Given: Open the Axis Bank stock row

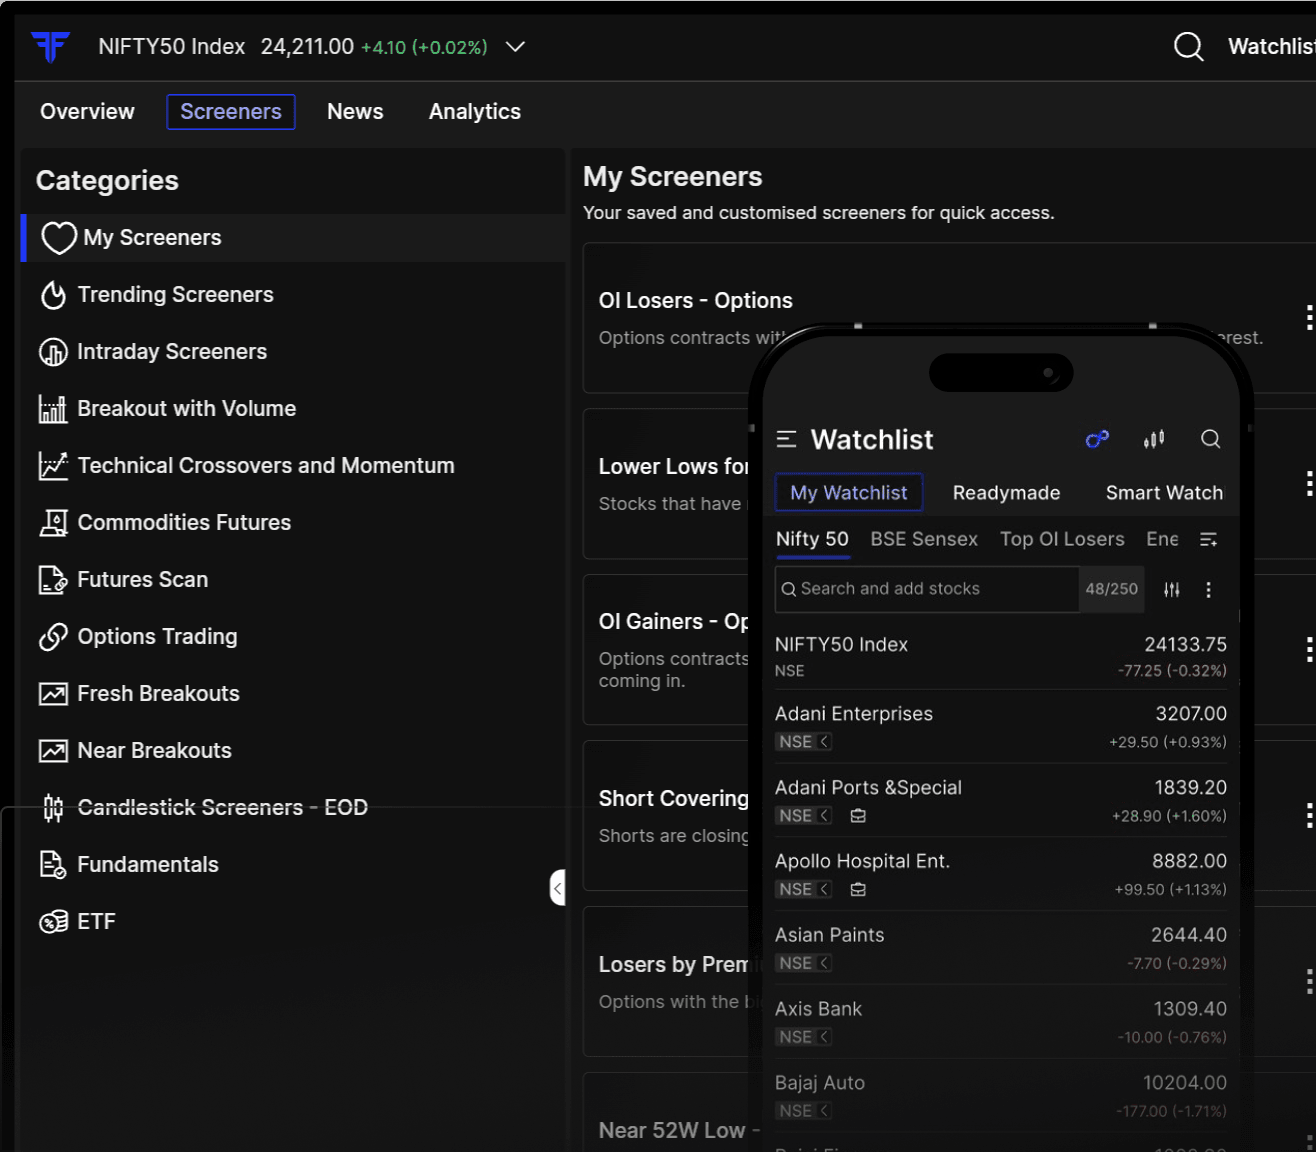Looking at the screenshot, I should tap(1001, 1023).
